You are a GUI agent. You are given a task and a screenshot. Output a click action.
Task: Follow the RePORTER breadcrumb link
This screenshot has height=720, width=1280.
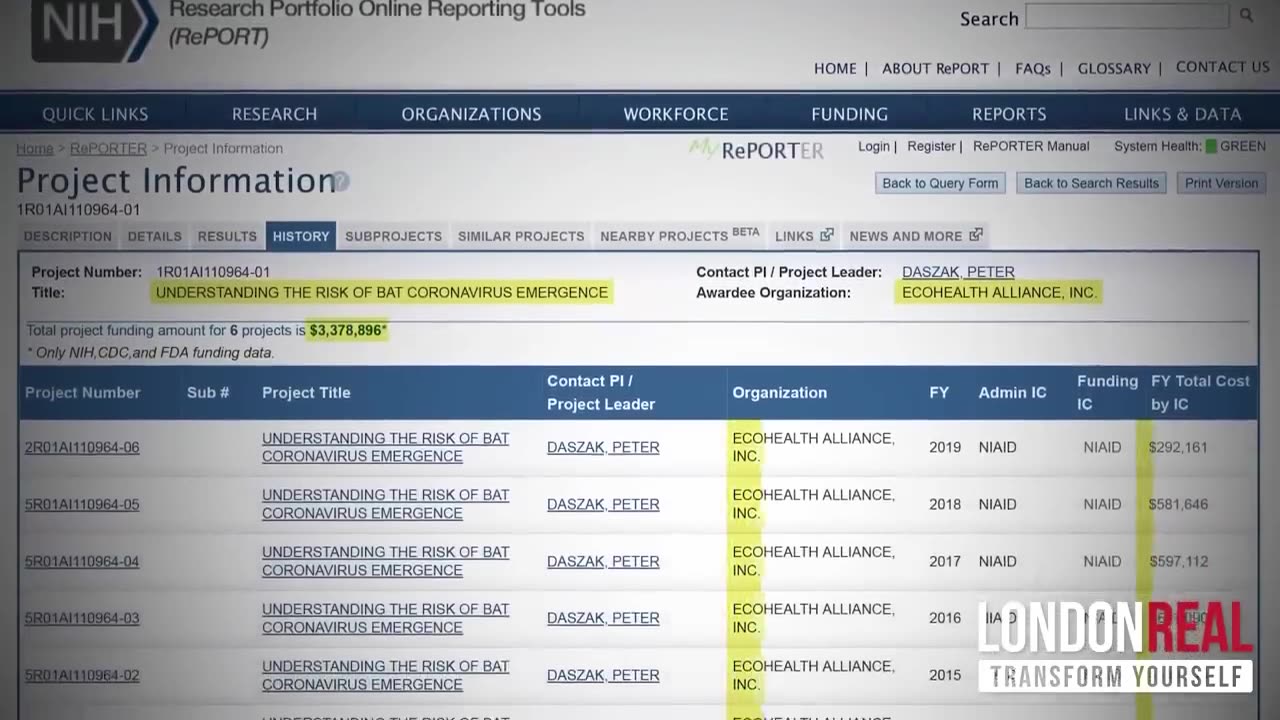click(x=108, y=148)
